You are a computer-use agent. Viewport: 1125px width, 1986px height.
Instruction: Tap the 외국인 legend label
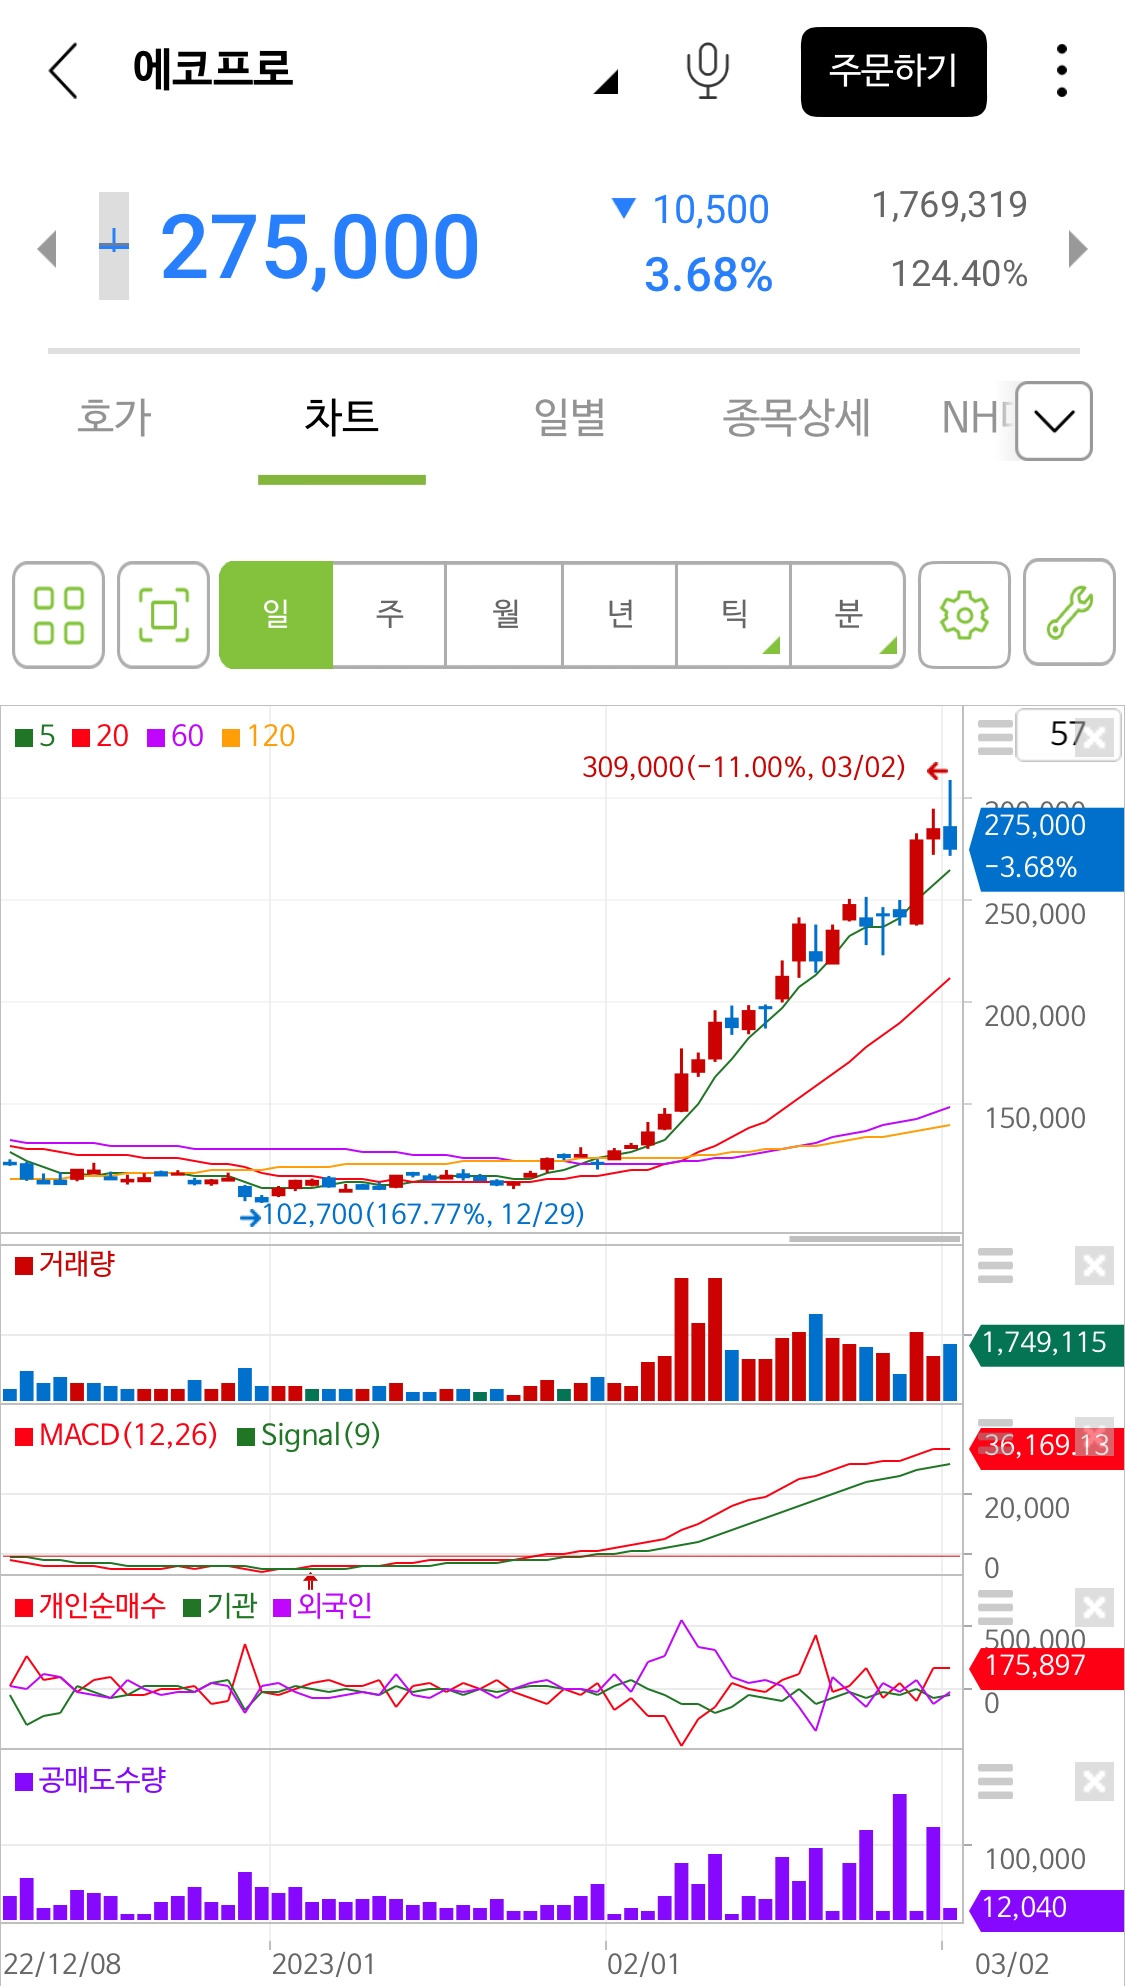pos(323,1606)
